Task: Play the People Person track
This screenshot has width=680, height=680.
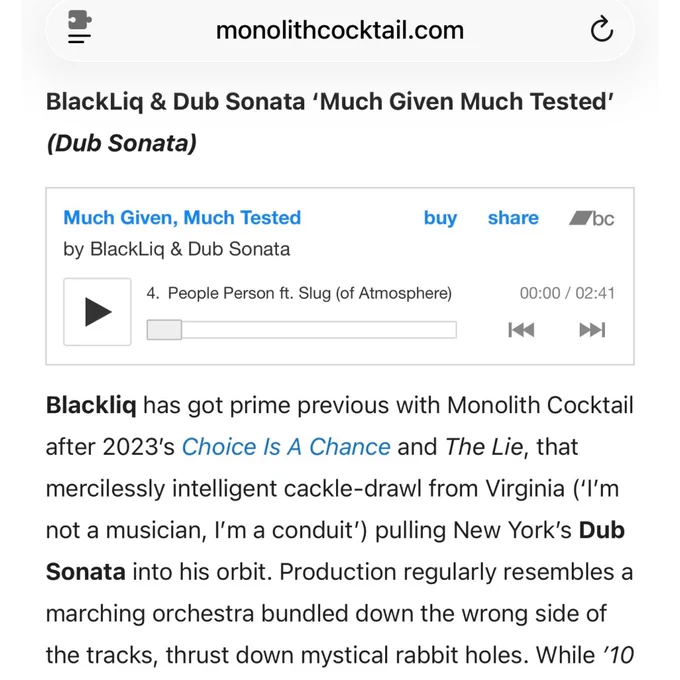Action: (97, 312)
